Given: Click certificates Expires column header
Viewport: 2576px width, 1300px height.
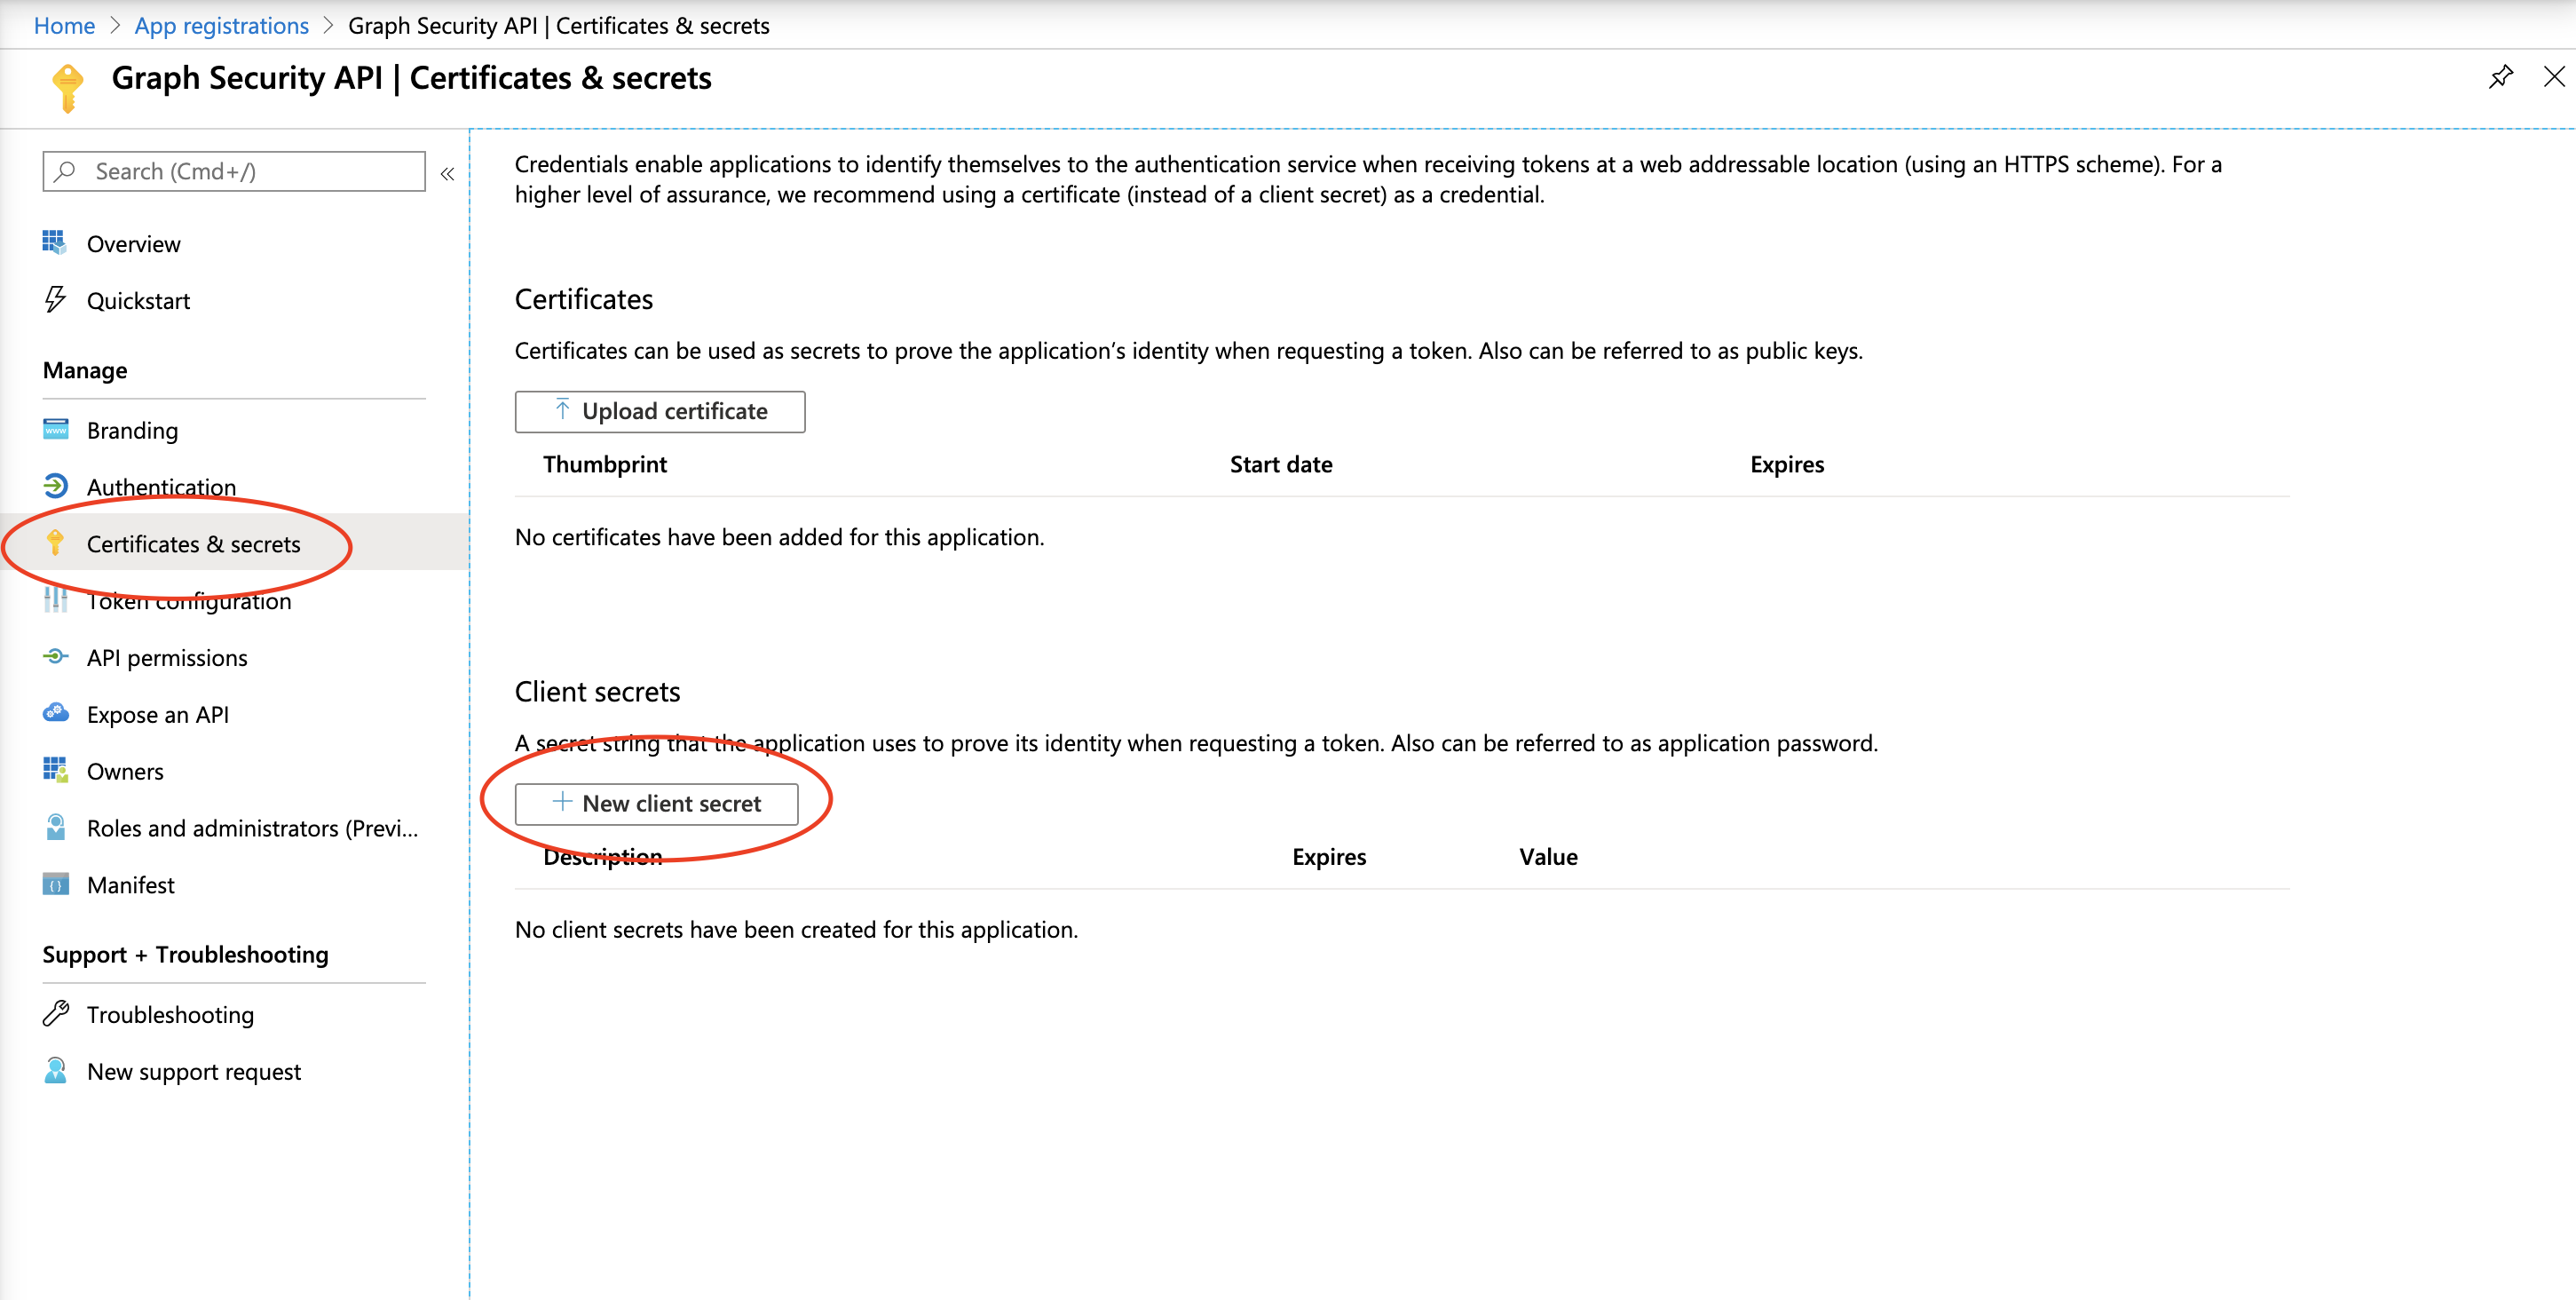Looking at the screenshot, I should [x=1786, y=464].
